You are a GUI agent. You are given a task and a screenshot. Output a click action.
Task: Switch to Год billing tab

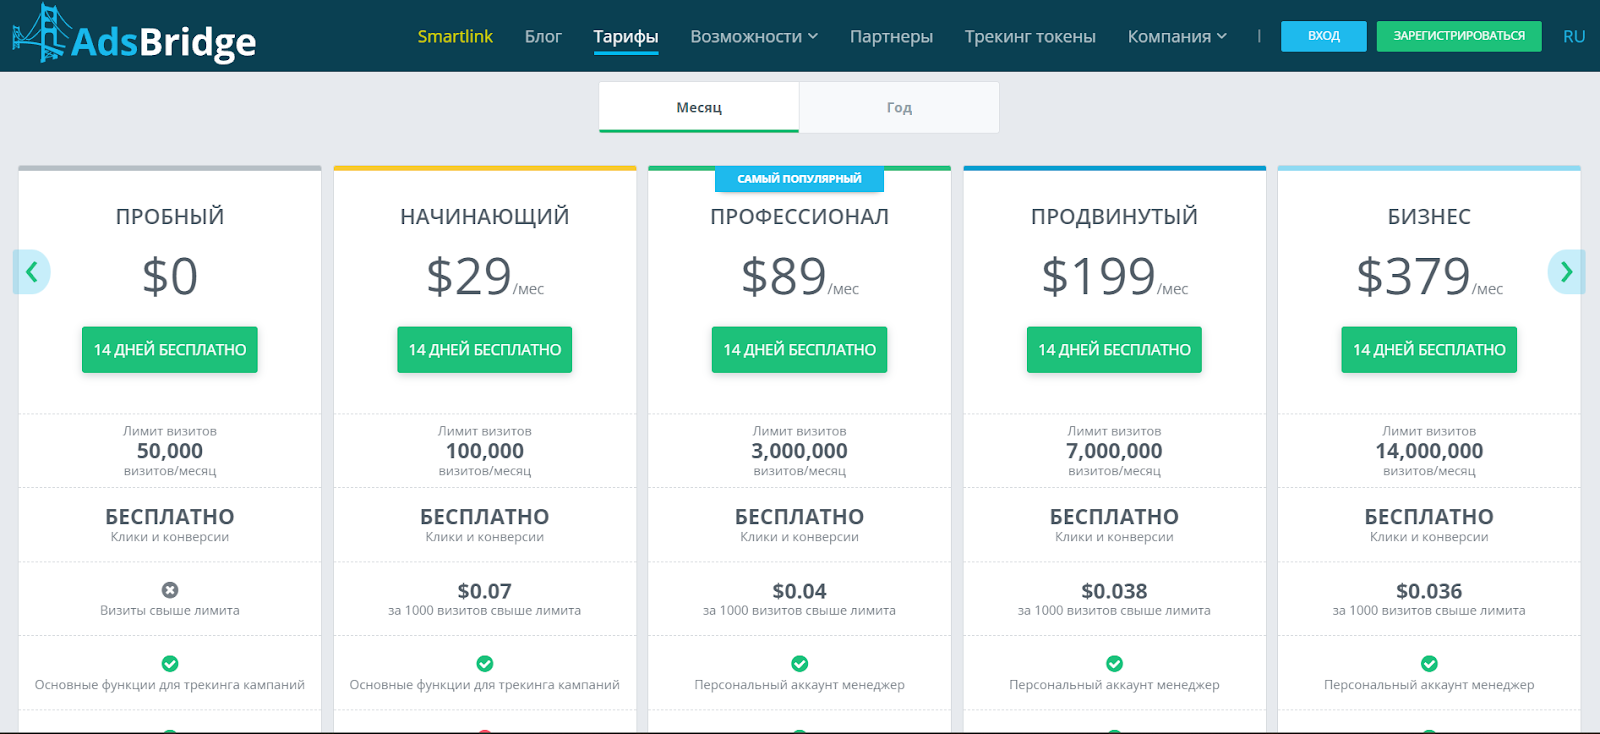tap(899, 107)
